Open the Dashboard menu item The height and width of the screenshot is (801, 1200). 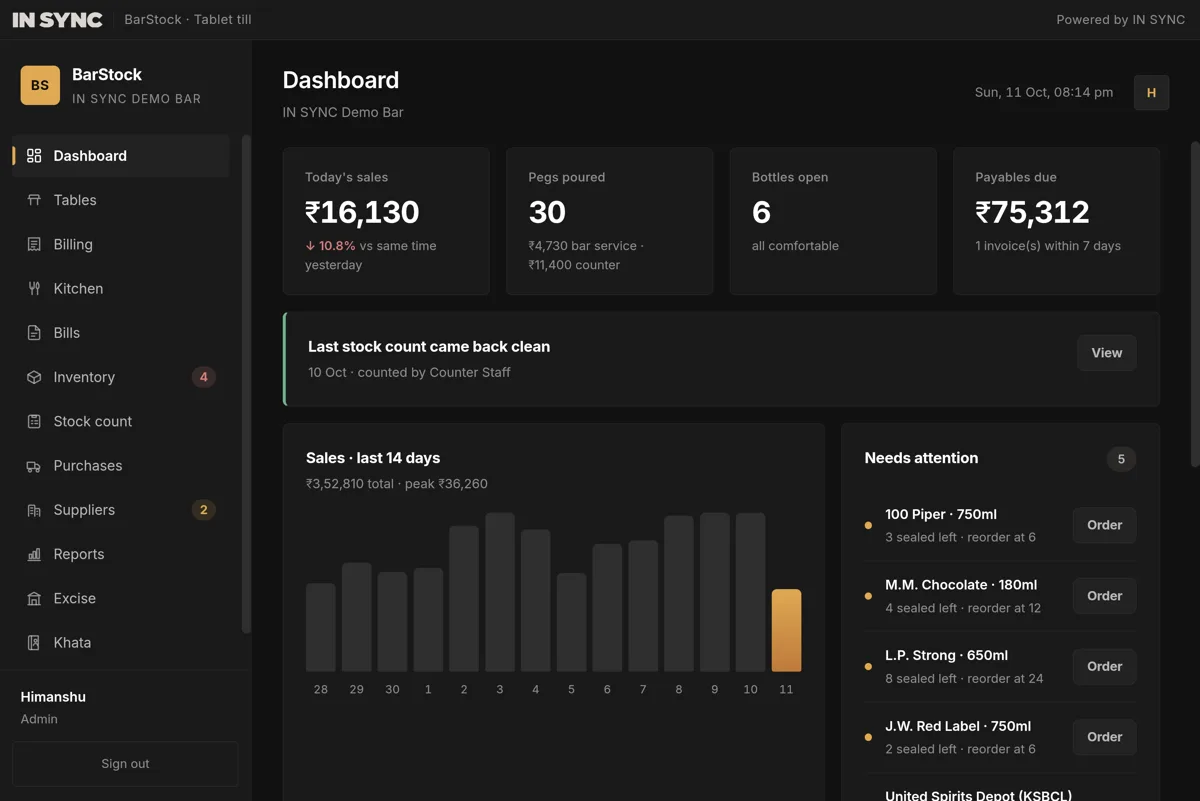click(x=121, y=156)
